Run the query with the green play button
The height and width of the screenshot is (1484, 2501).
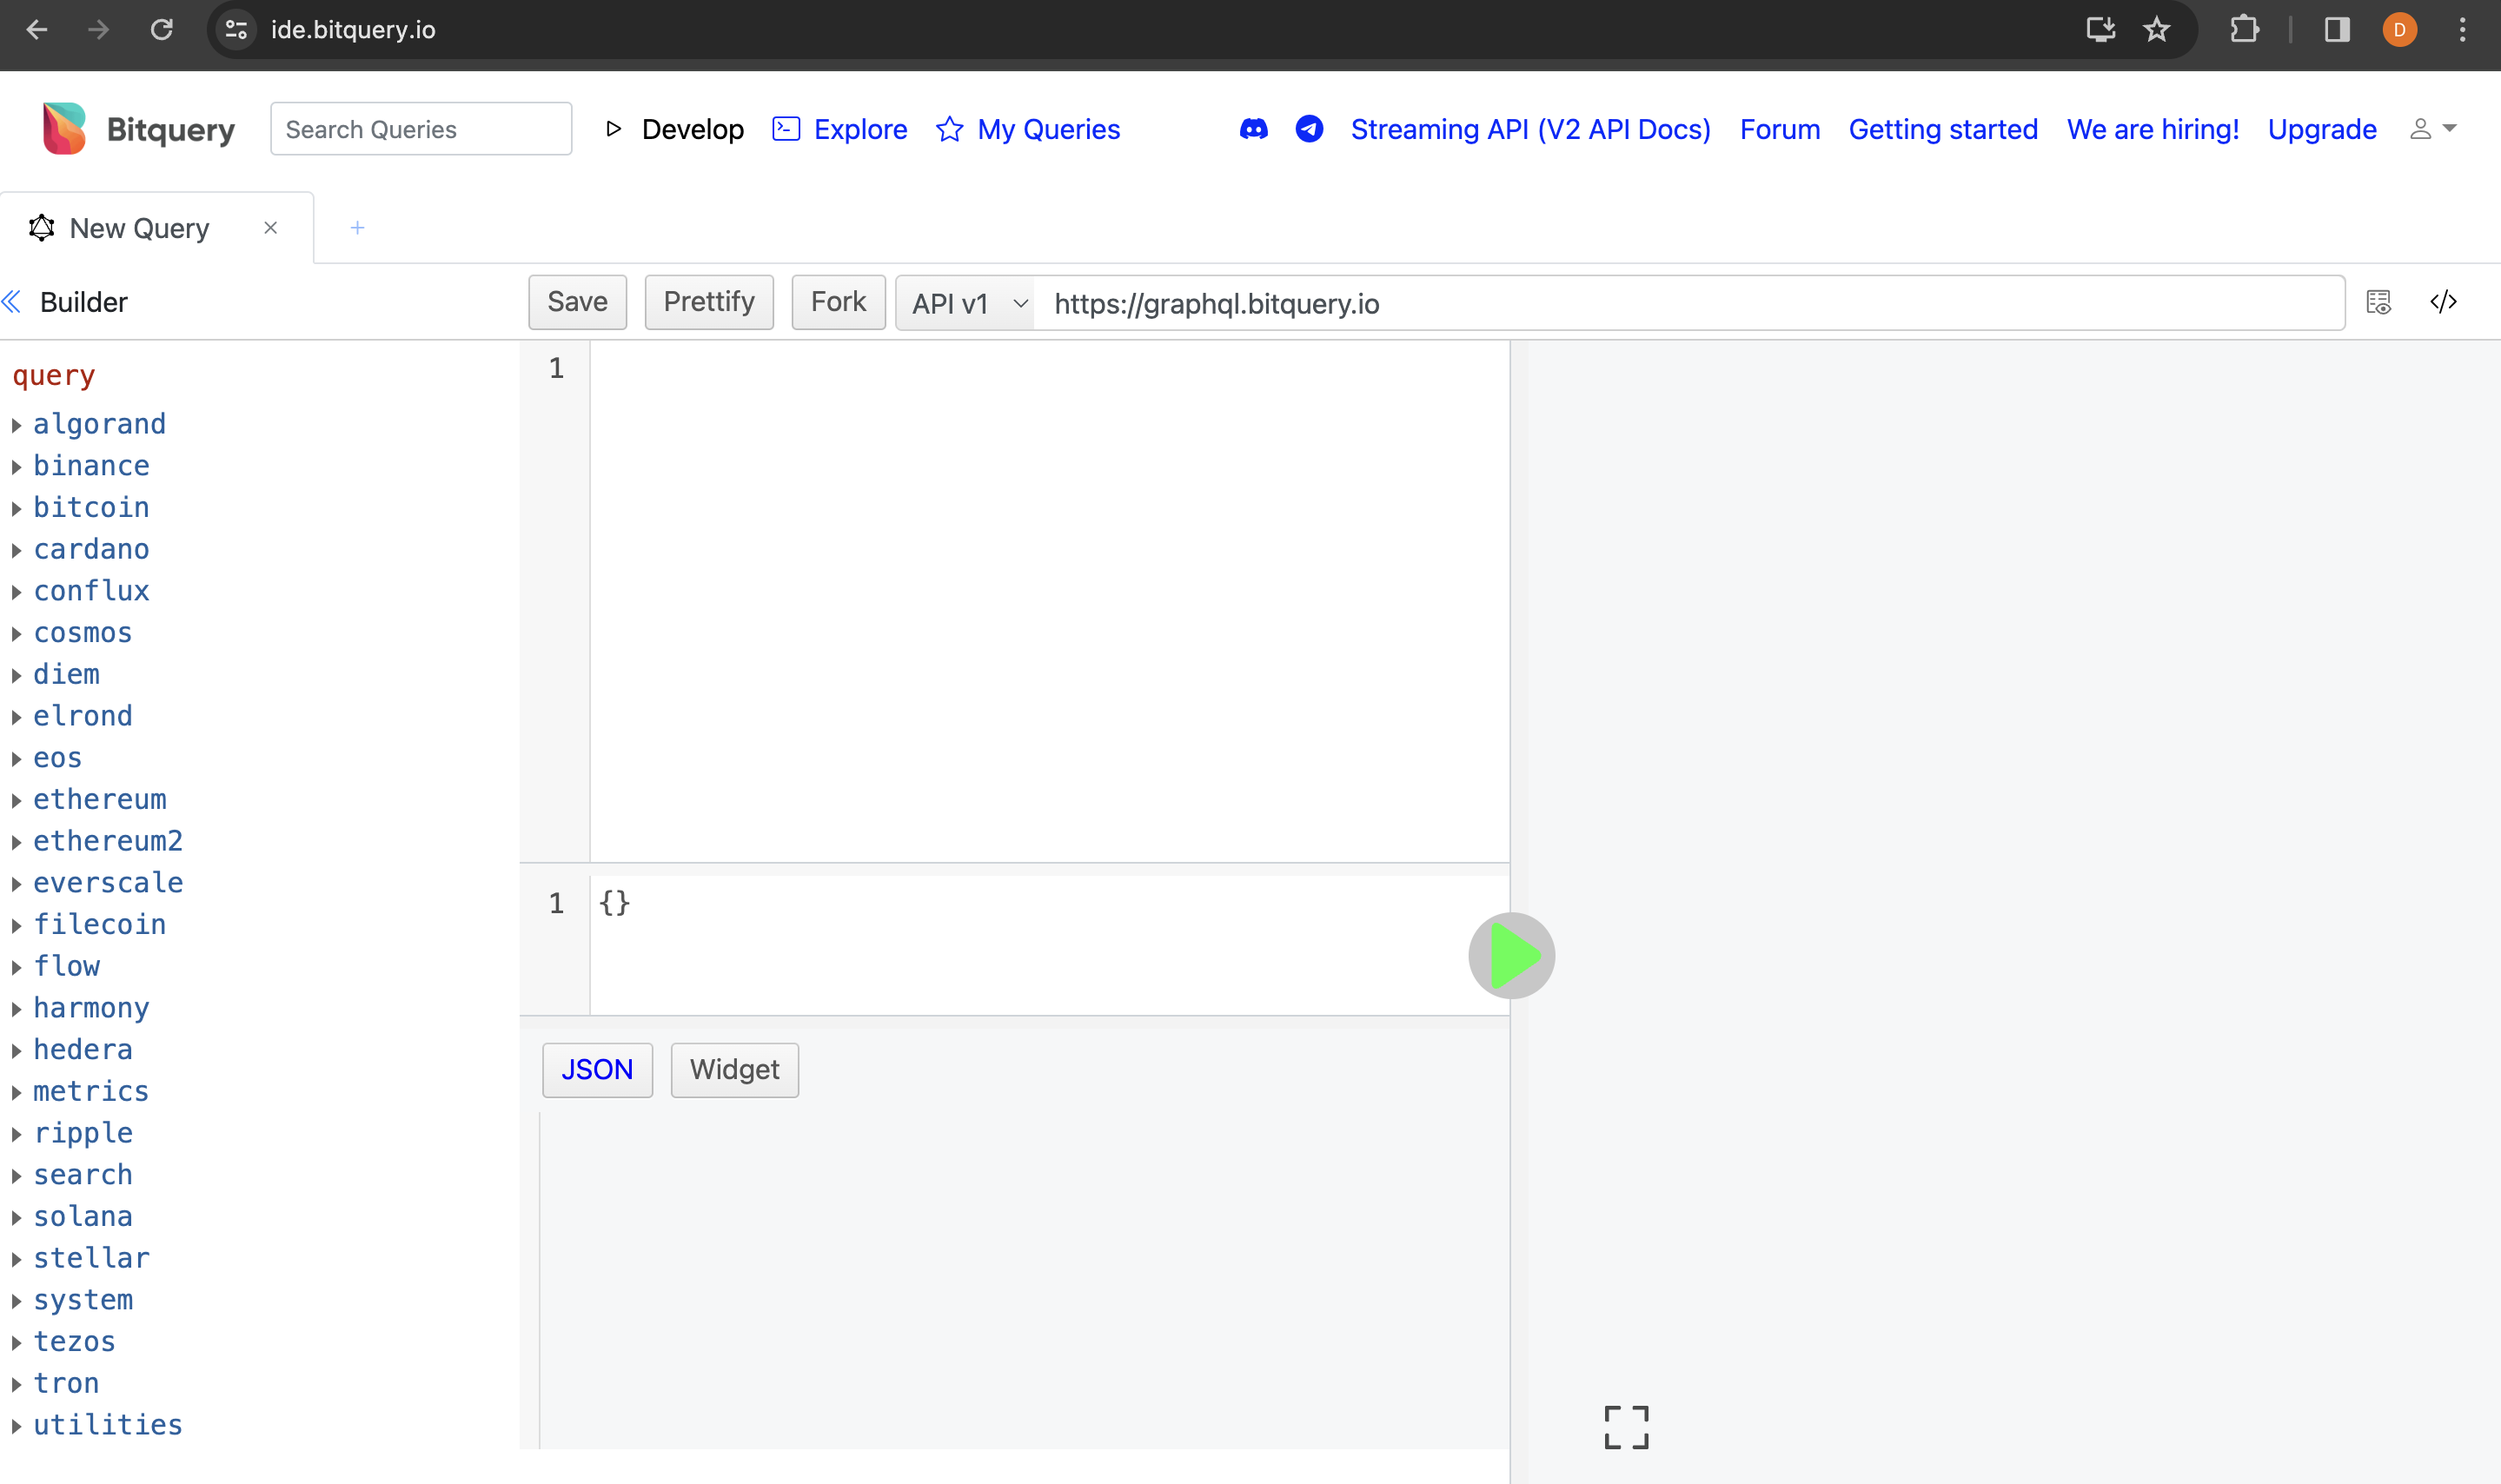pos(1511,956)
